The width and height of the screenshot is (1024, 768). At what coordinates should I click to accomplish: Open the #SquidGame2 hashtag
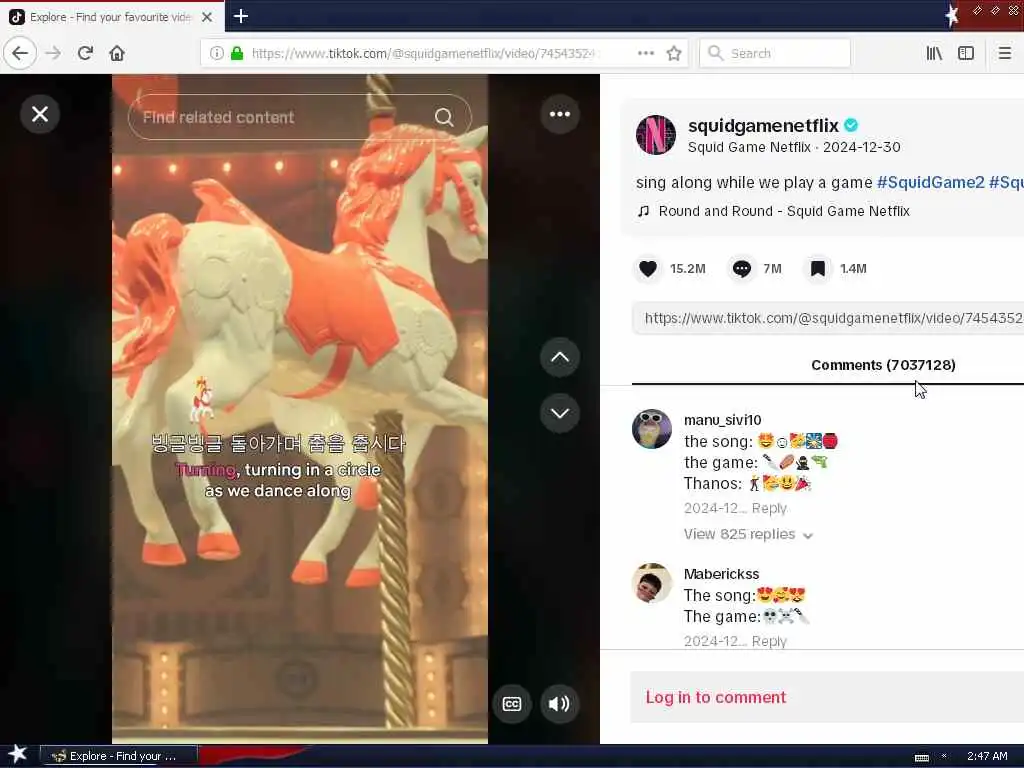[x=930, y=182]
